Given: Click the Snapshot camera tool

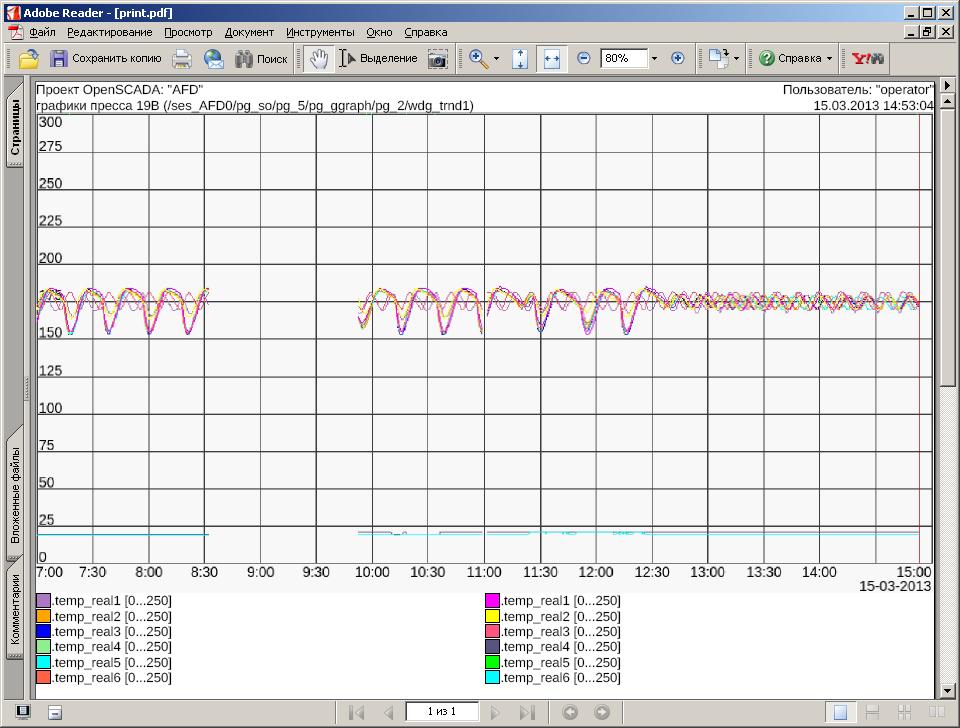Looking at the screenshot, I should pos(437,59).
